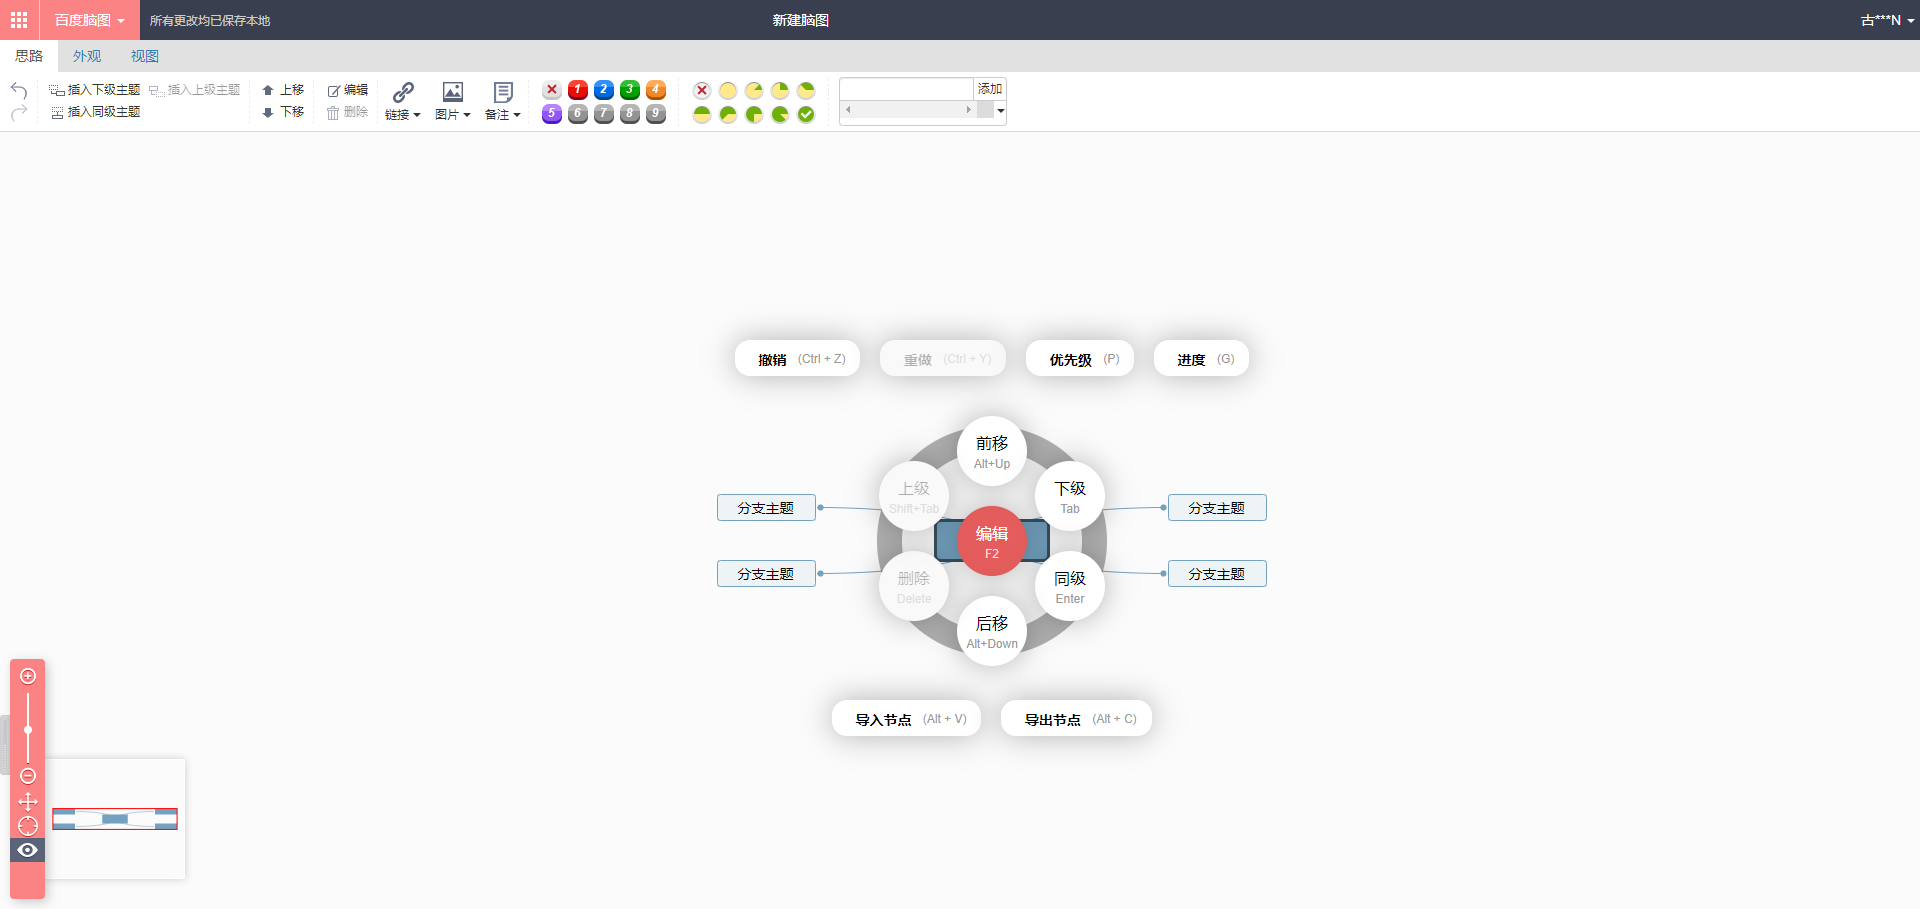Click the 优先级 (P) button
The image size is (1920, 909).
point(1080,359)
